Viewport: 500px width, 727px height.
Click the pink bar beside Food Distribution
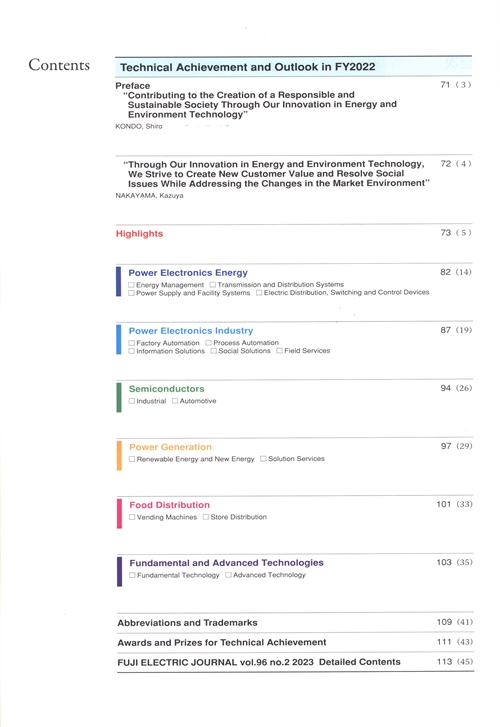click(119, 513)
